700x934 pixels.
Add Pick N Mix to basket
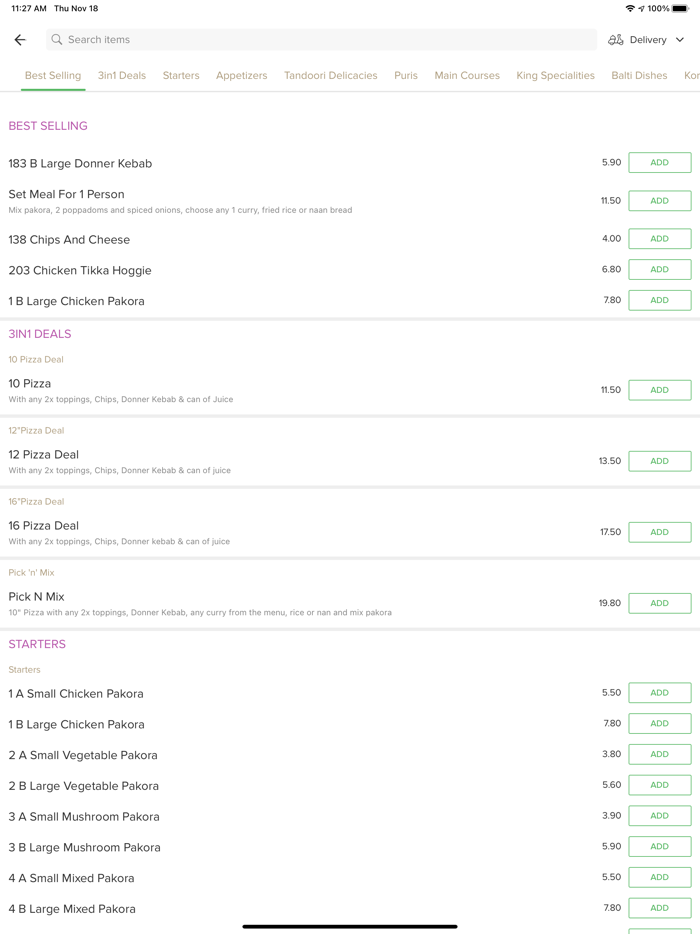coord(659,603)
